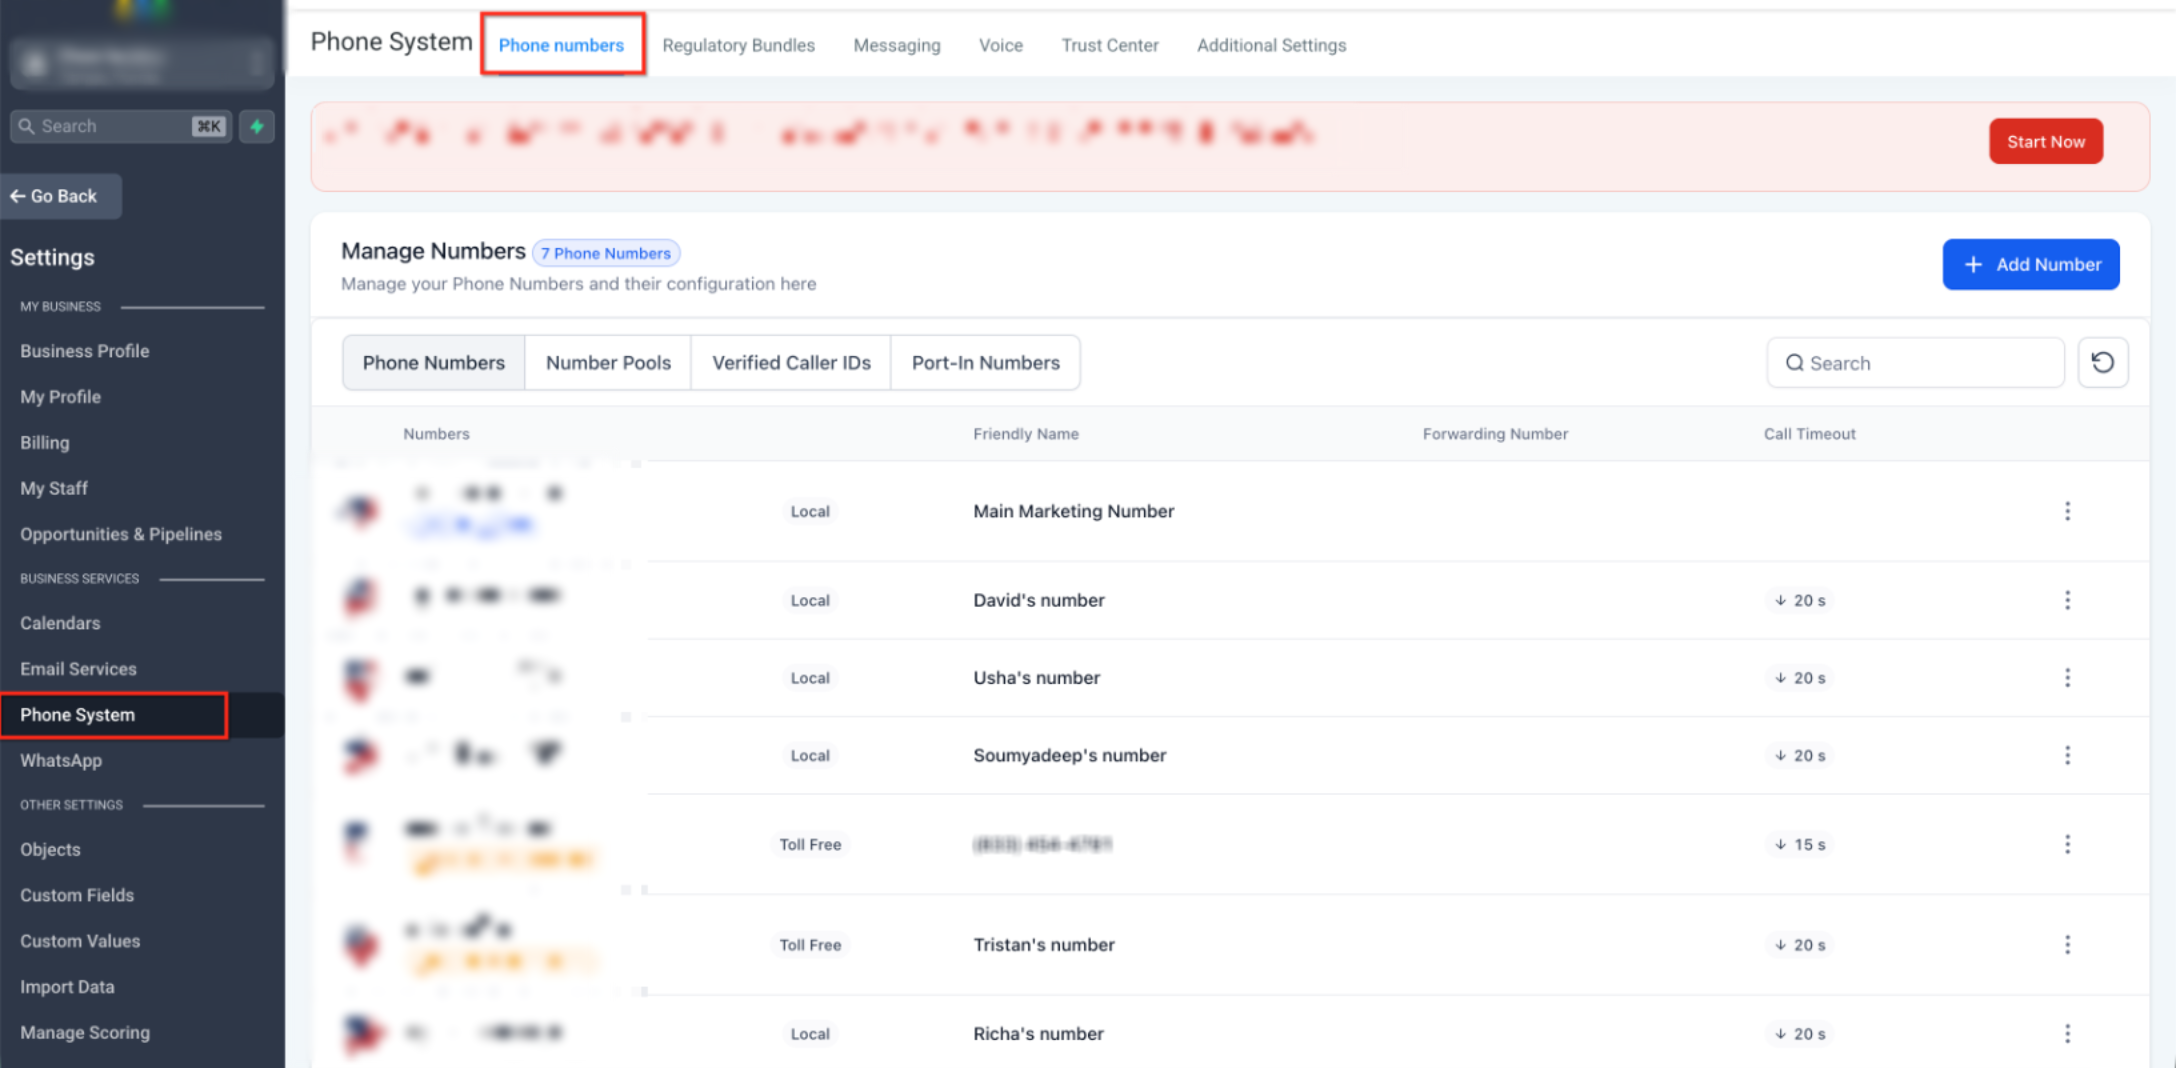Open the three-dot menu for Richa's number
This screenshot has height=1068, width=2176.
coord(2067,1034)
